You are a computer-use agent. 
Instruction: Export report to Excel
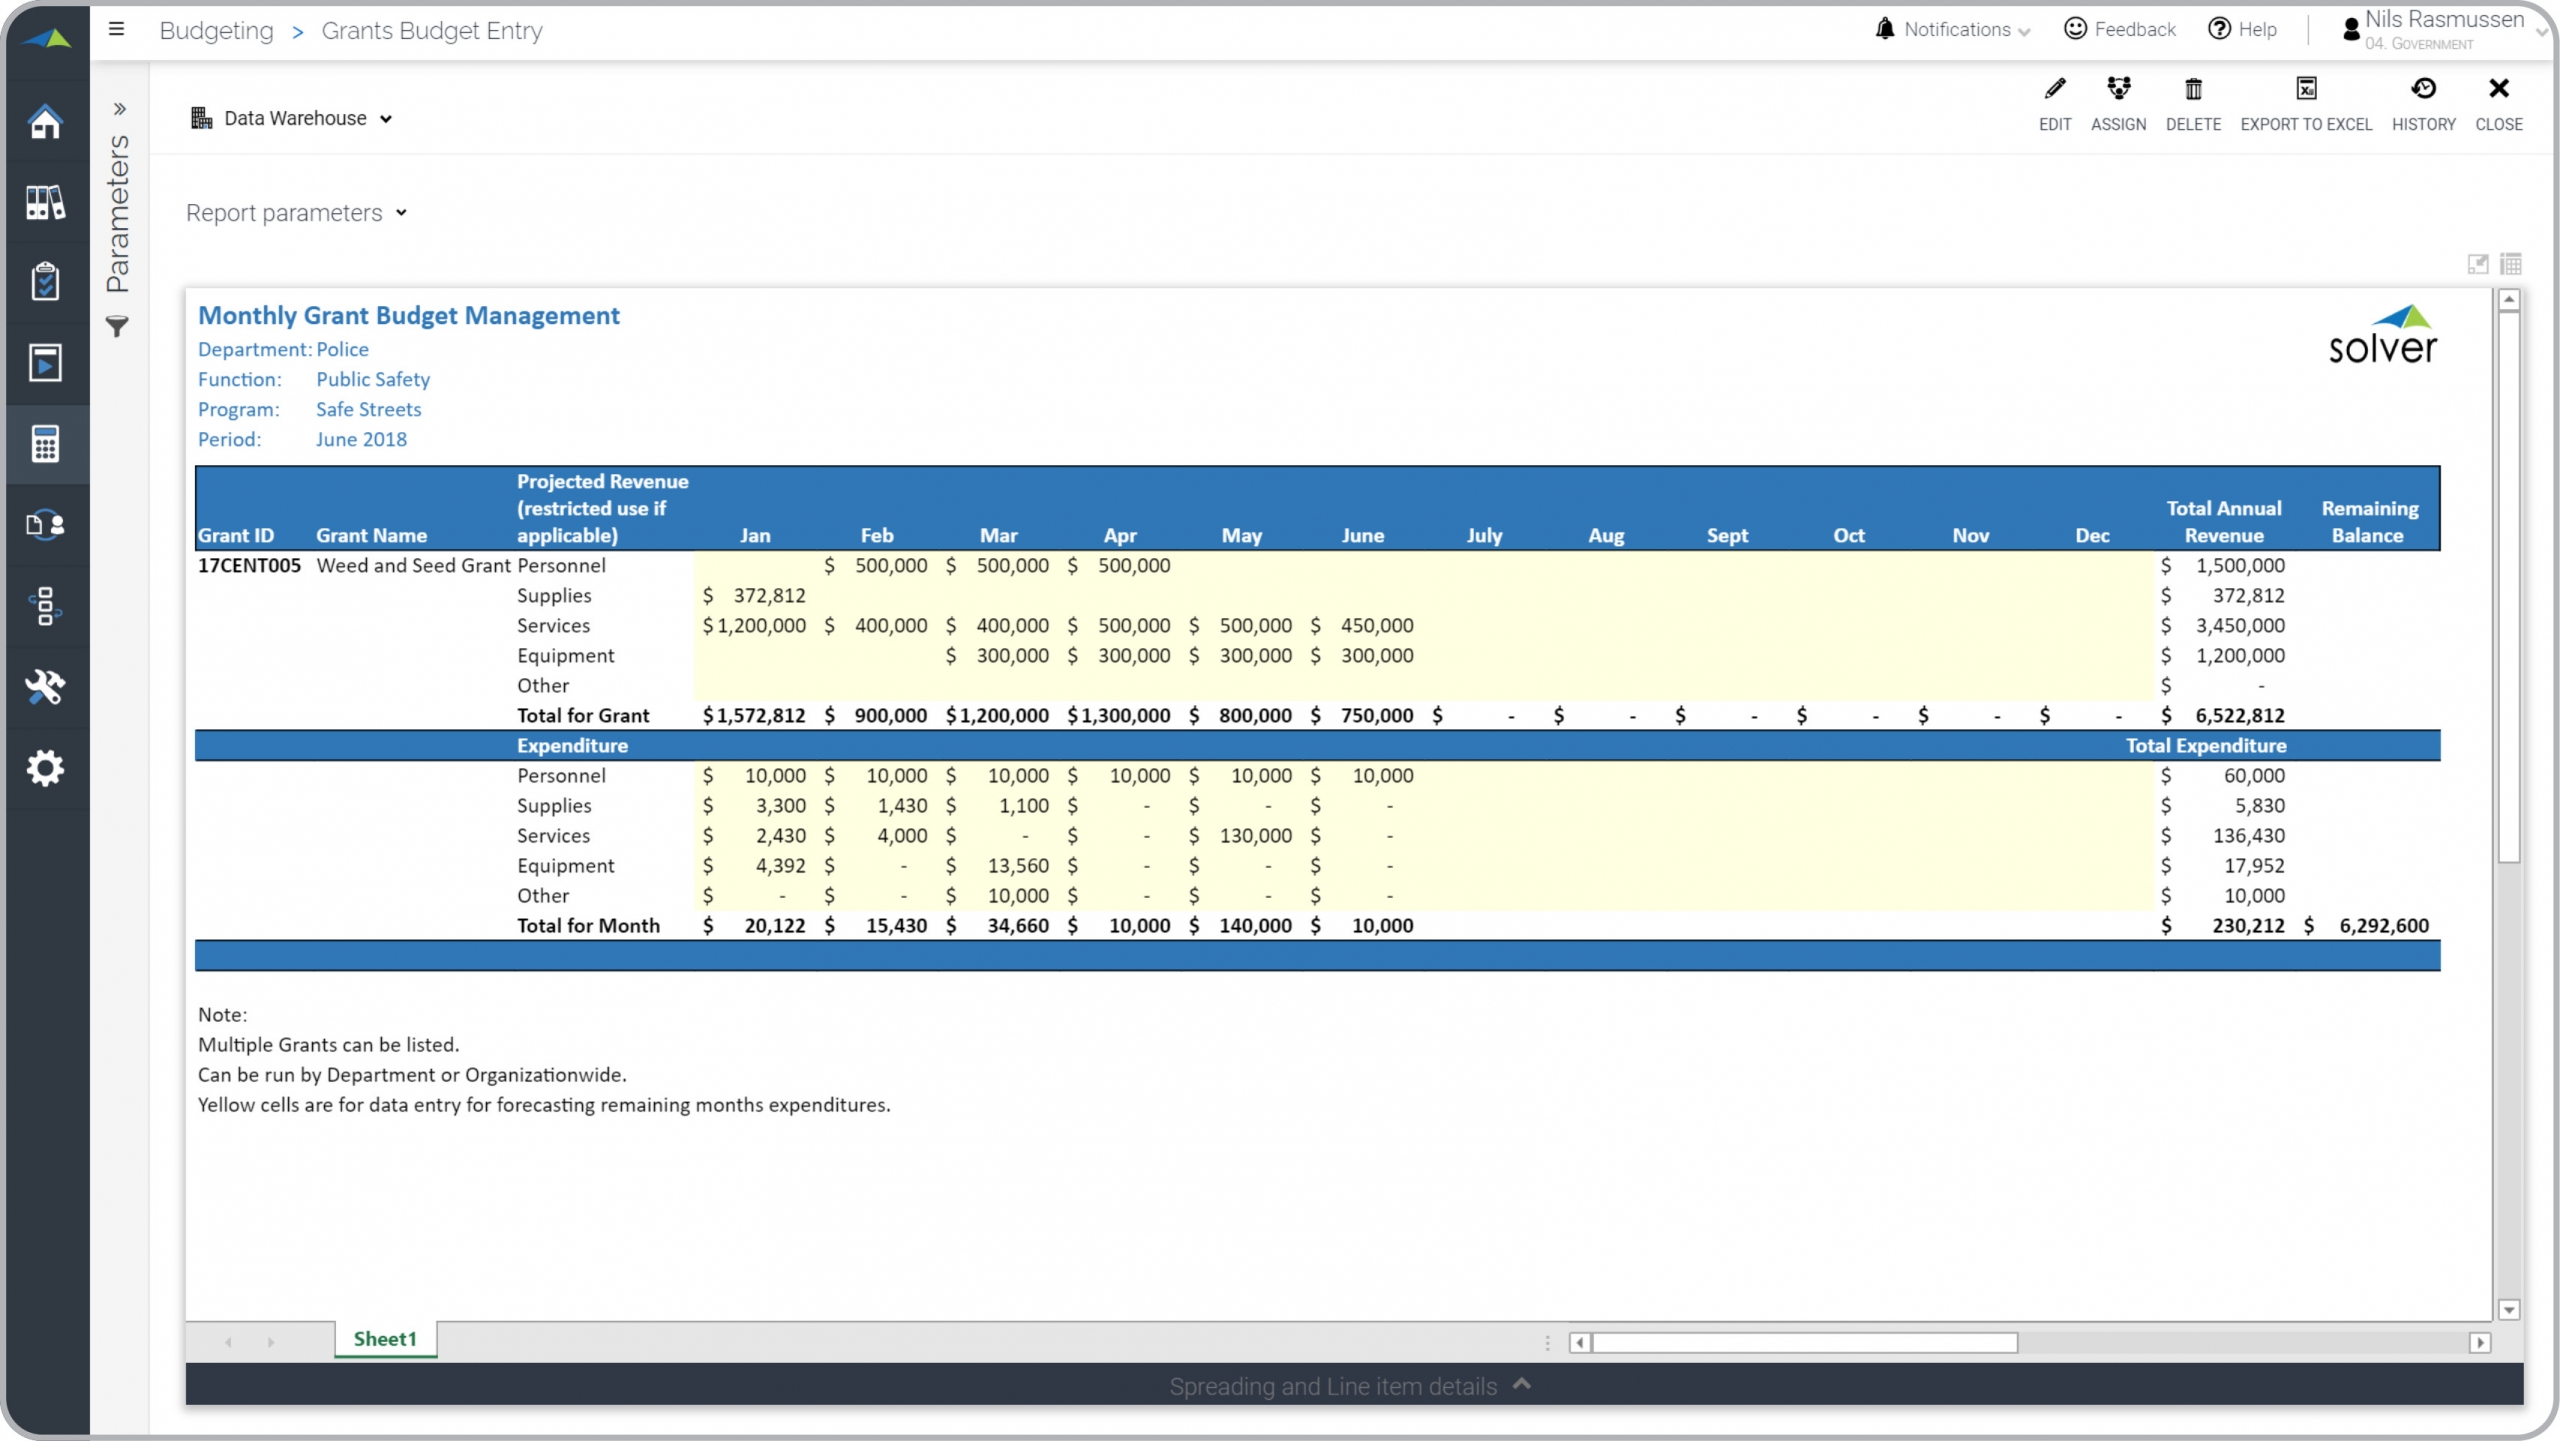pos(2305,90)
